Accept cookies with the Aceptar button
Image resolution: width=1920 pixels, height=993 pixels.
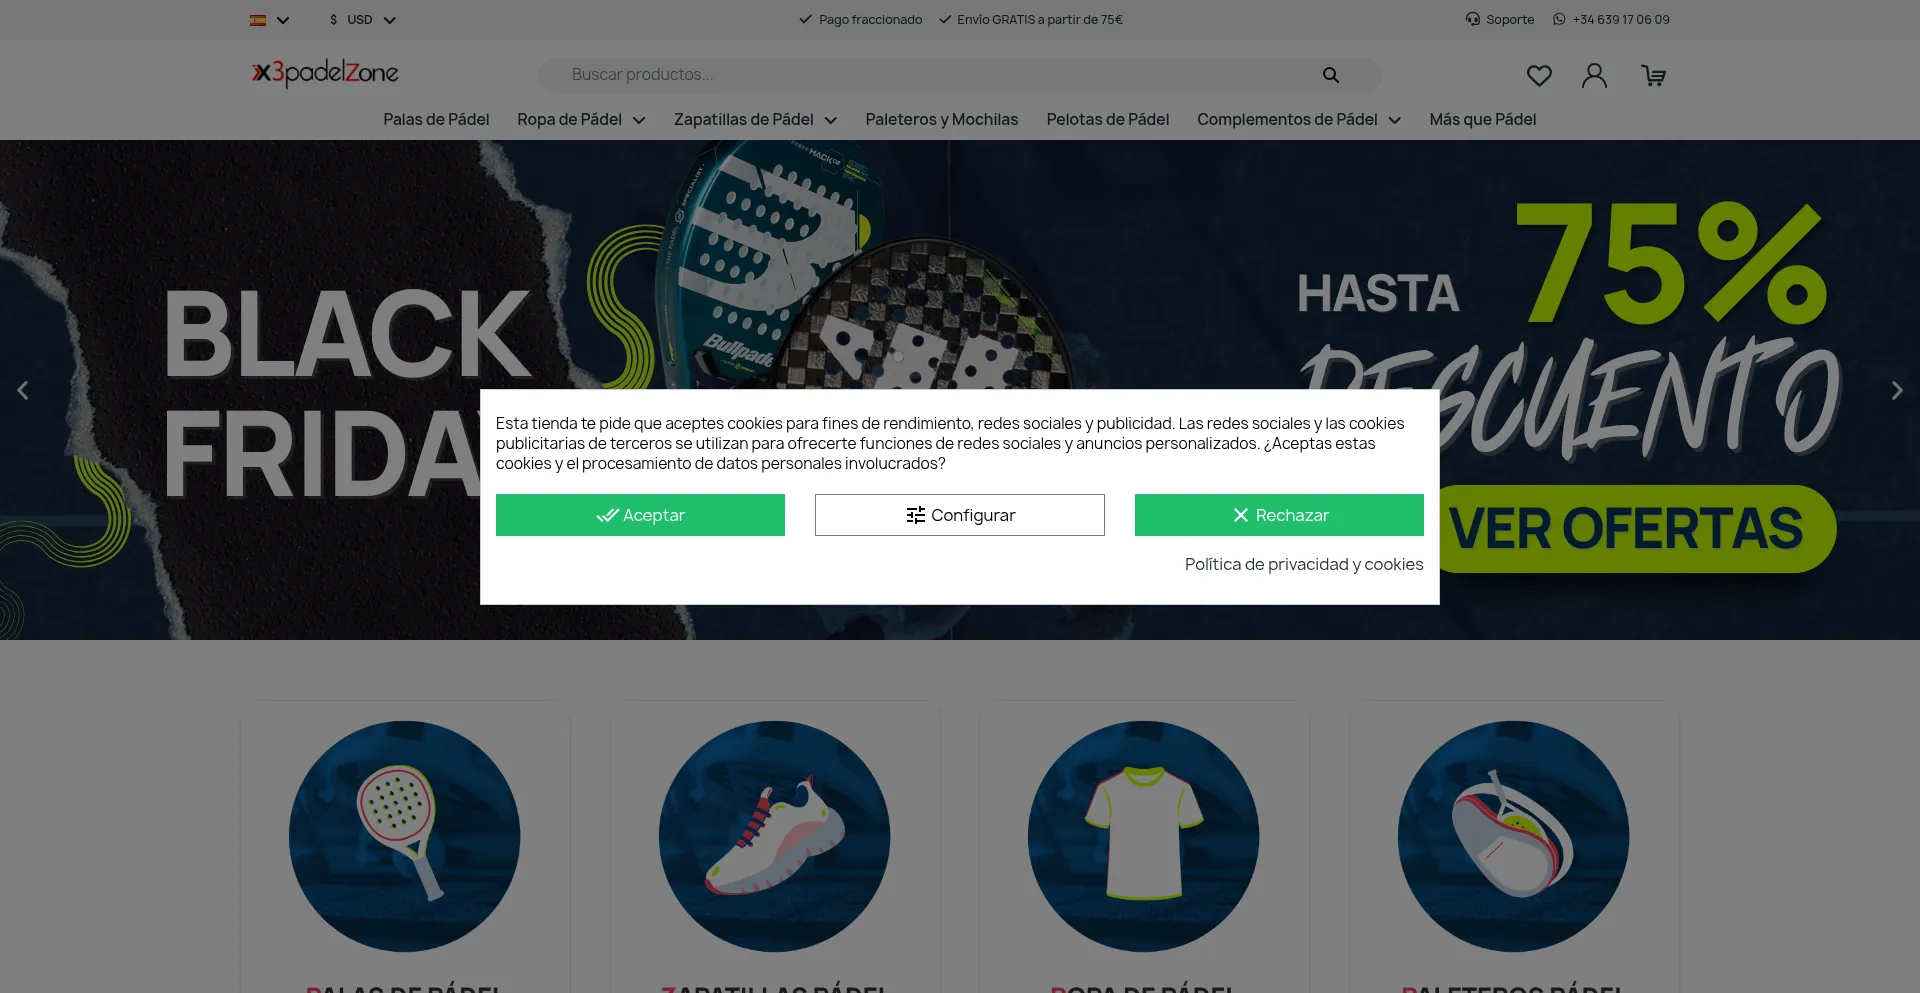click(640, 515)
